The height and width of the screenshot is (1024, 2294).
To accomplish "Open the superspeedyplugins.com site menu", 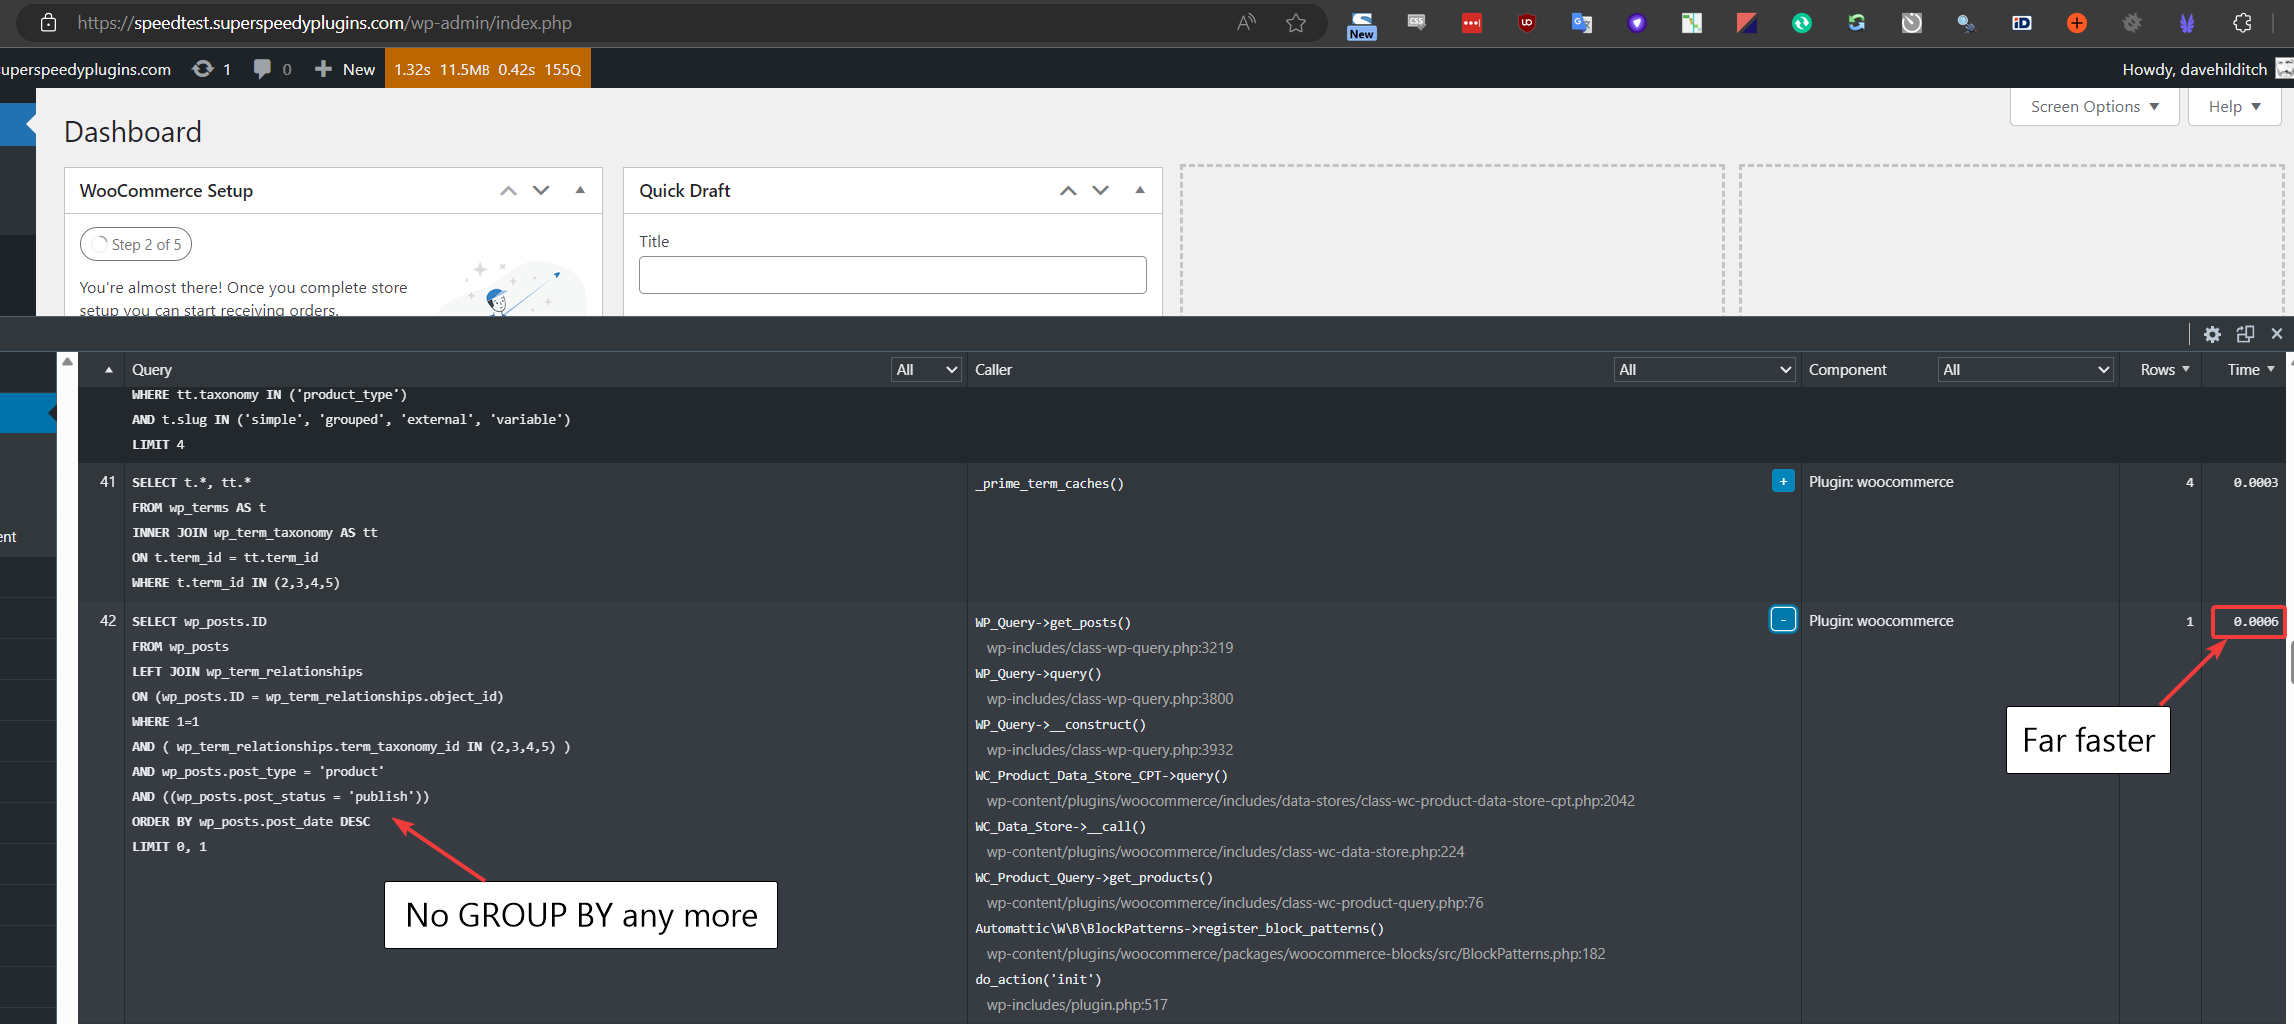I will click(x=86, y=69).
